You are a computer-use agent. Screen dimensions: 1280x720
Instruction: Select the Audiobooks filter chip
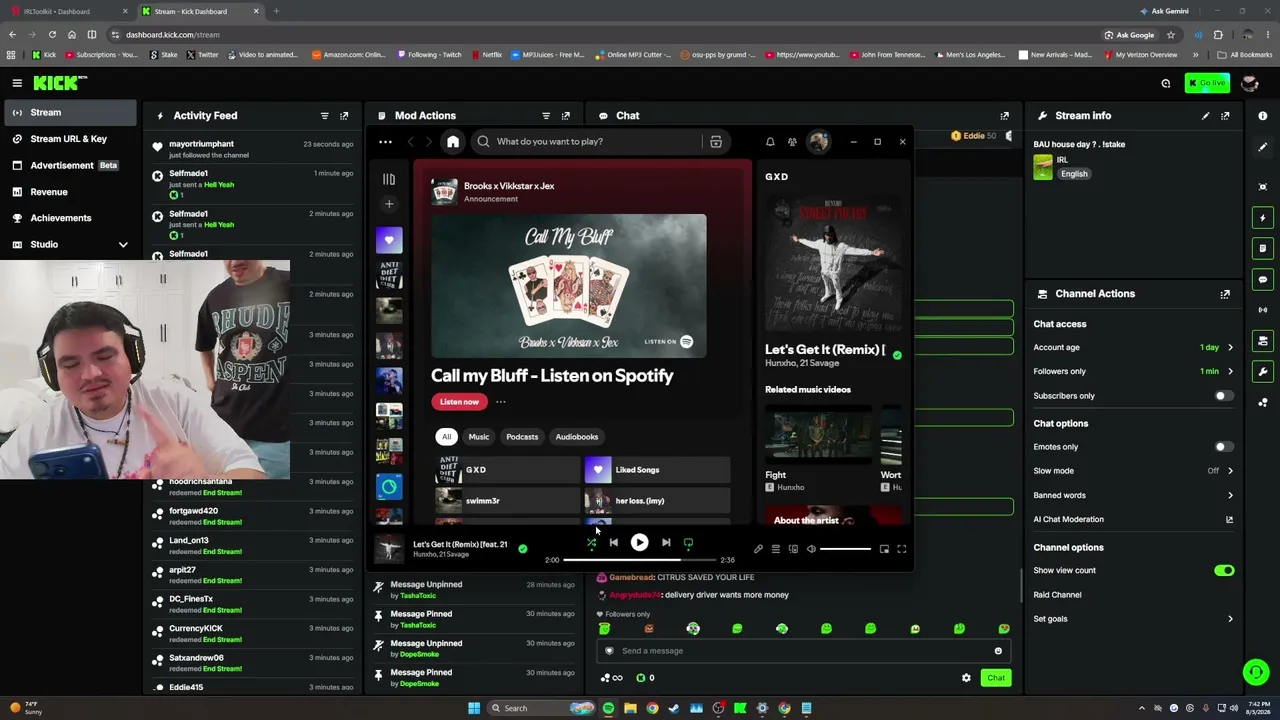(577, 437)
